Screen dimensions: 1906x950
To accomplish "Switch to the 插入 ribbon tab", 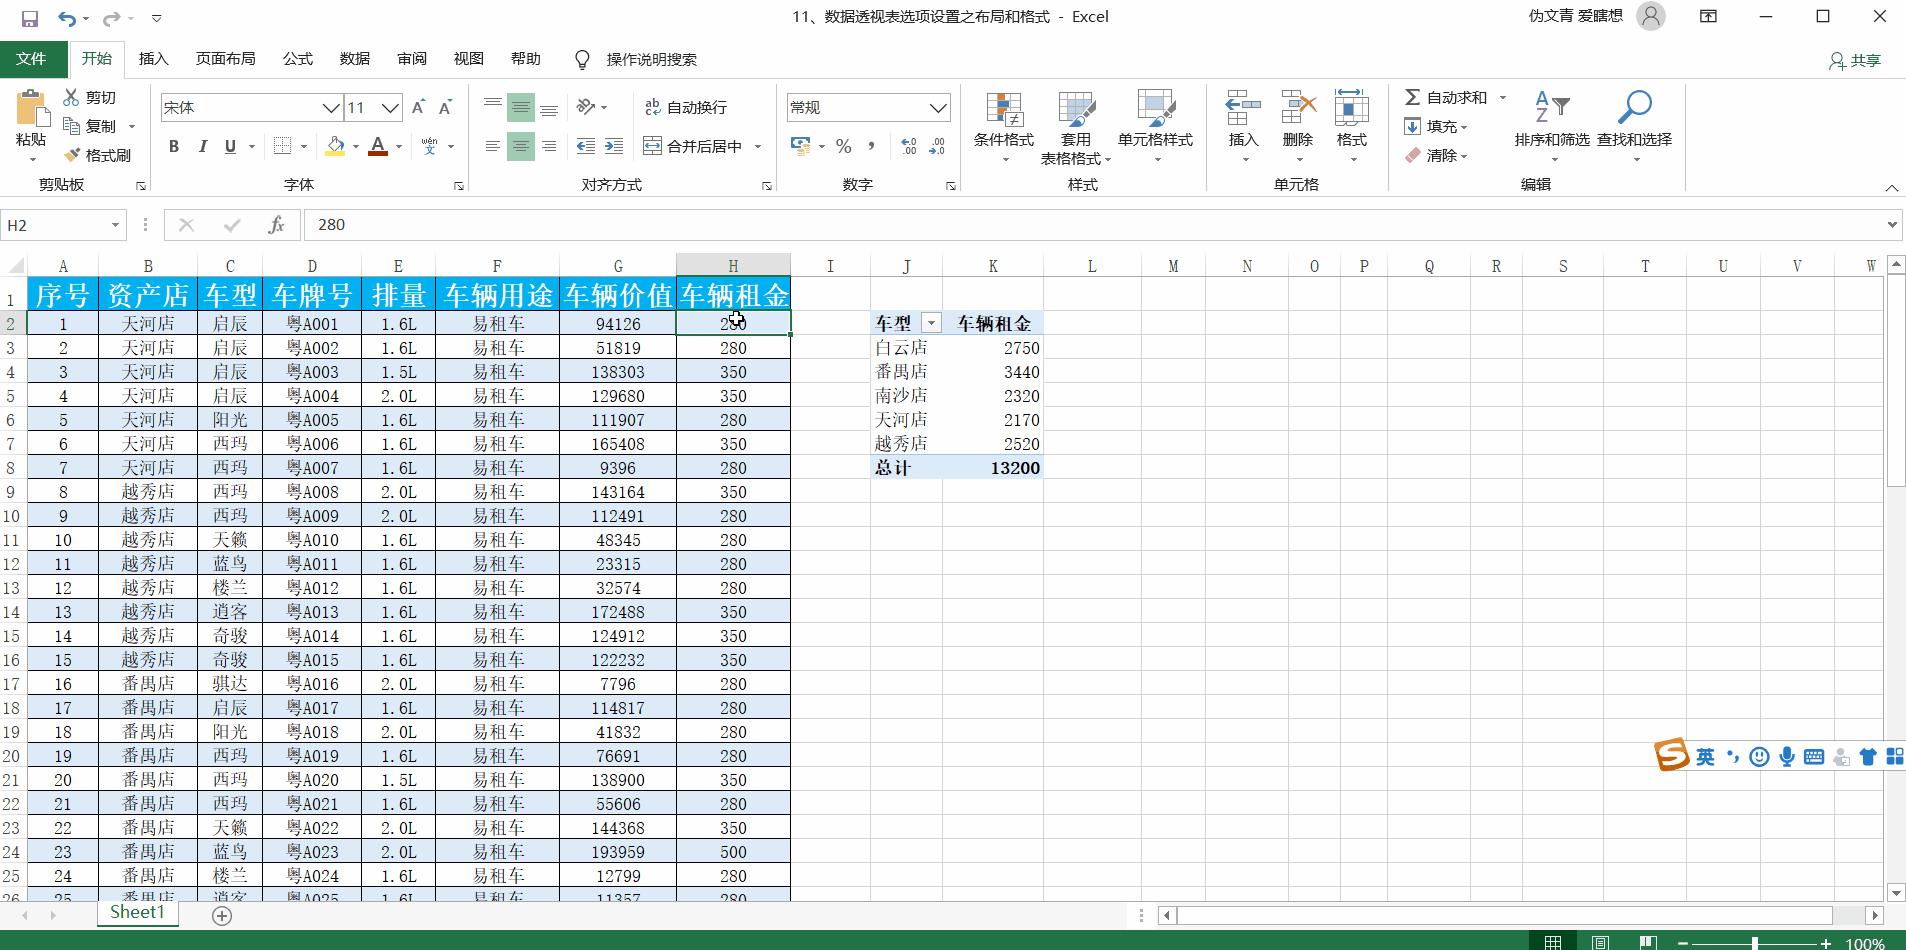I will point(152,59).
